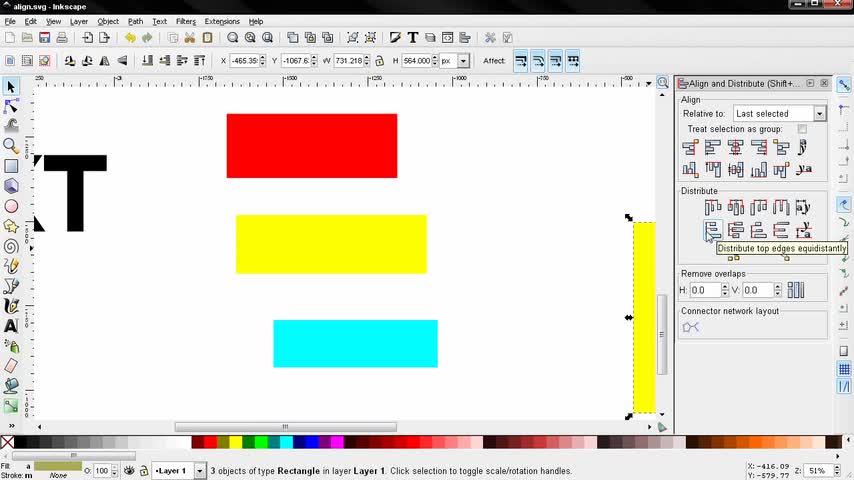The width and height of the screenshot is (854, 480).
Task: Click the Cut scissors icon
Action: [x=190, y=38]
